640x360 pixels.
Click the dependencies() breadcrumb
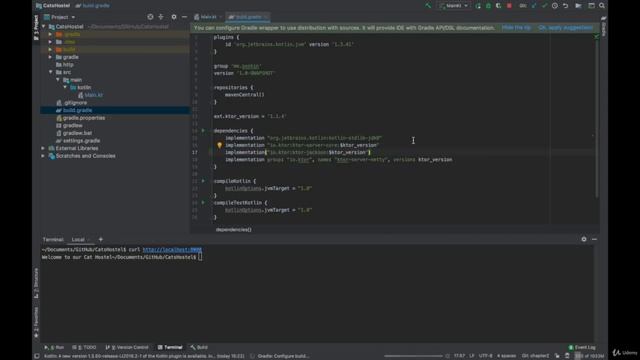(x=233, y=230)
